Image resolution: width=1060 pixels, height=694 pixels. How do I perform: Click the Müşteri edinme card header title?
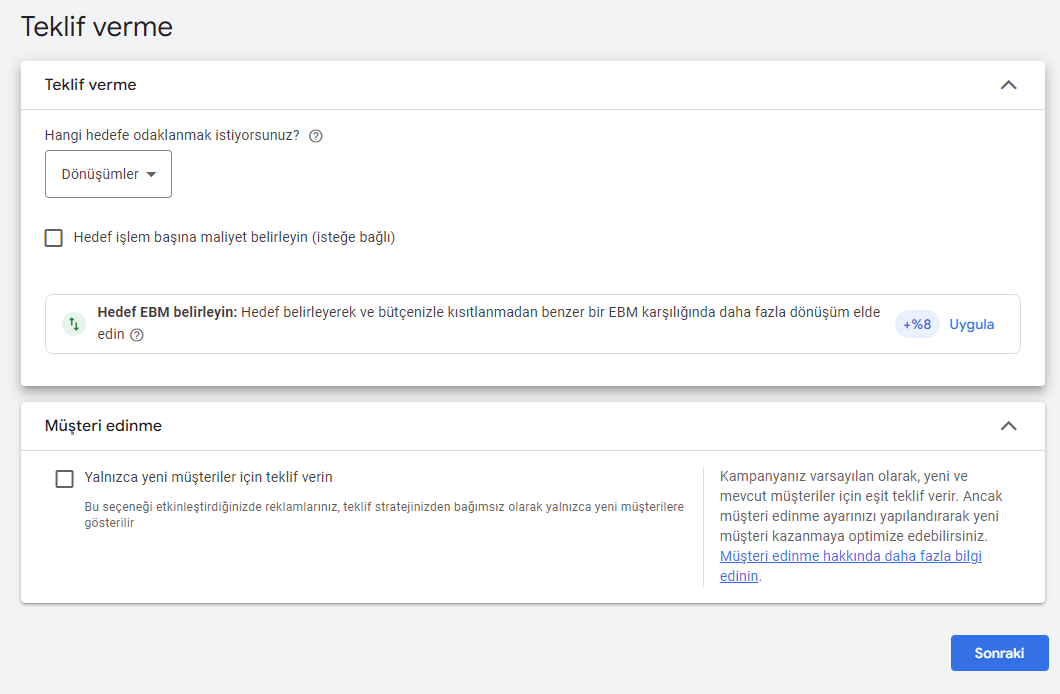103,426
